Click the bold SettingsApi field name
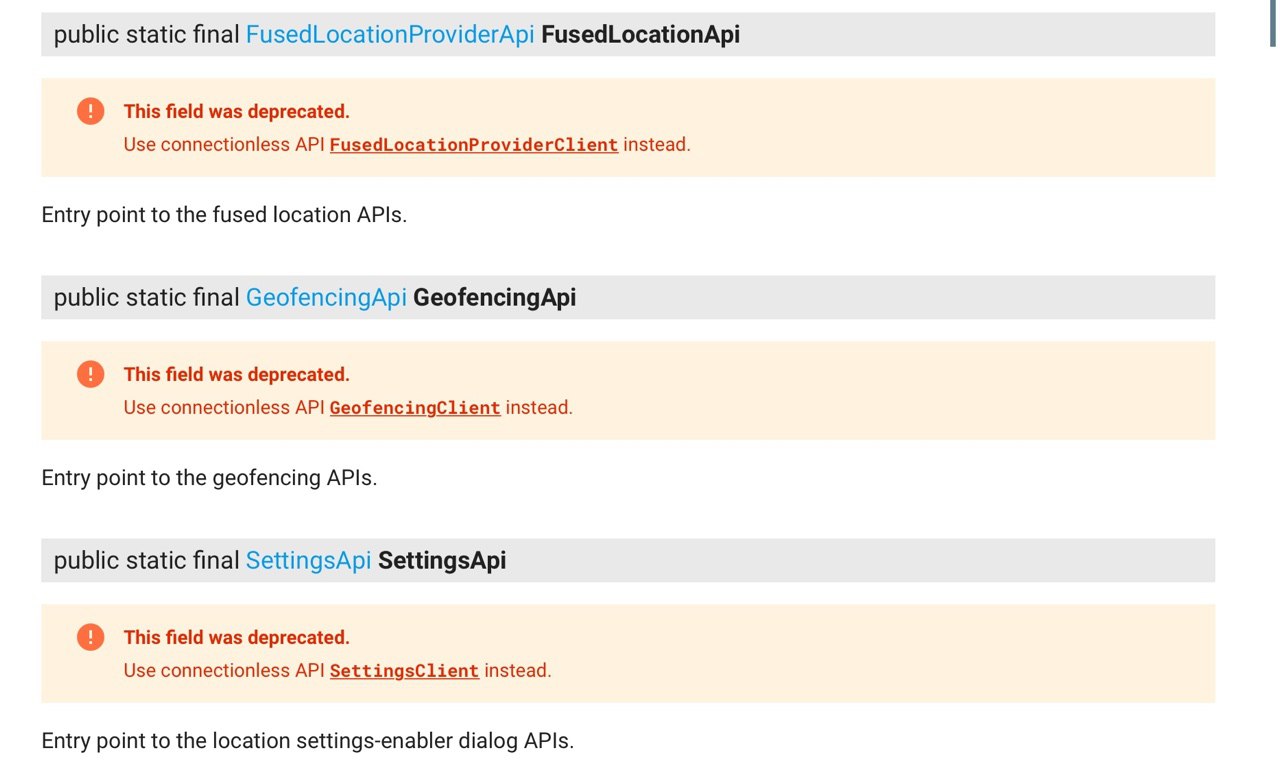Screen dimensions: 1280x777 442,561
